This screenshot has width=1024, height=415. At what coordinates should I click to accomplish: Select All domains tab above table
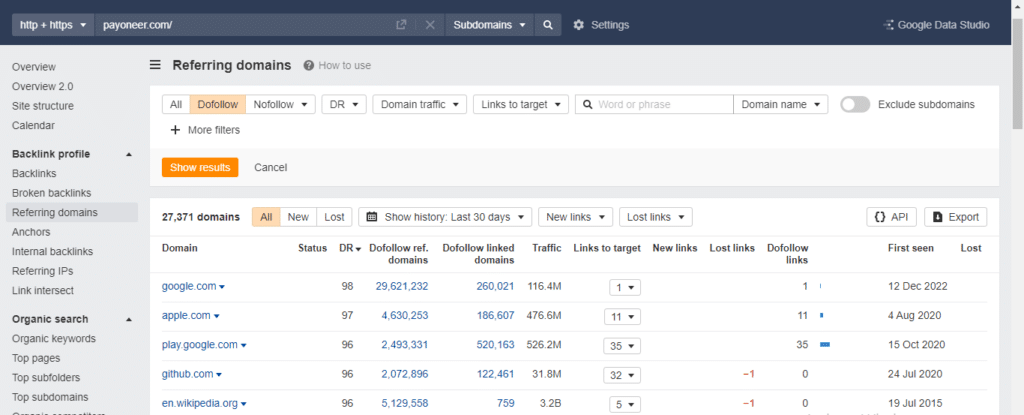coord(266,217)
